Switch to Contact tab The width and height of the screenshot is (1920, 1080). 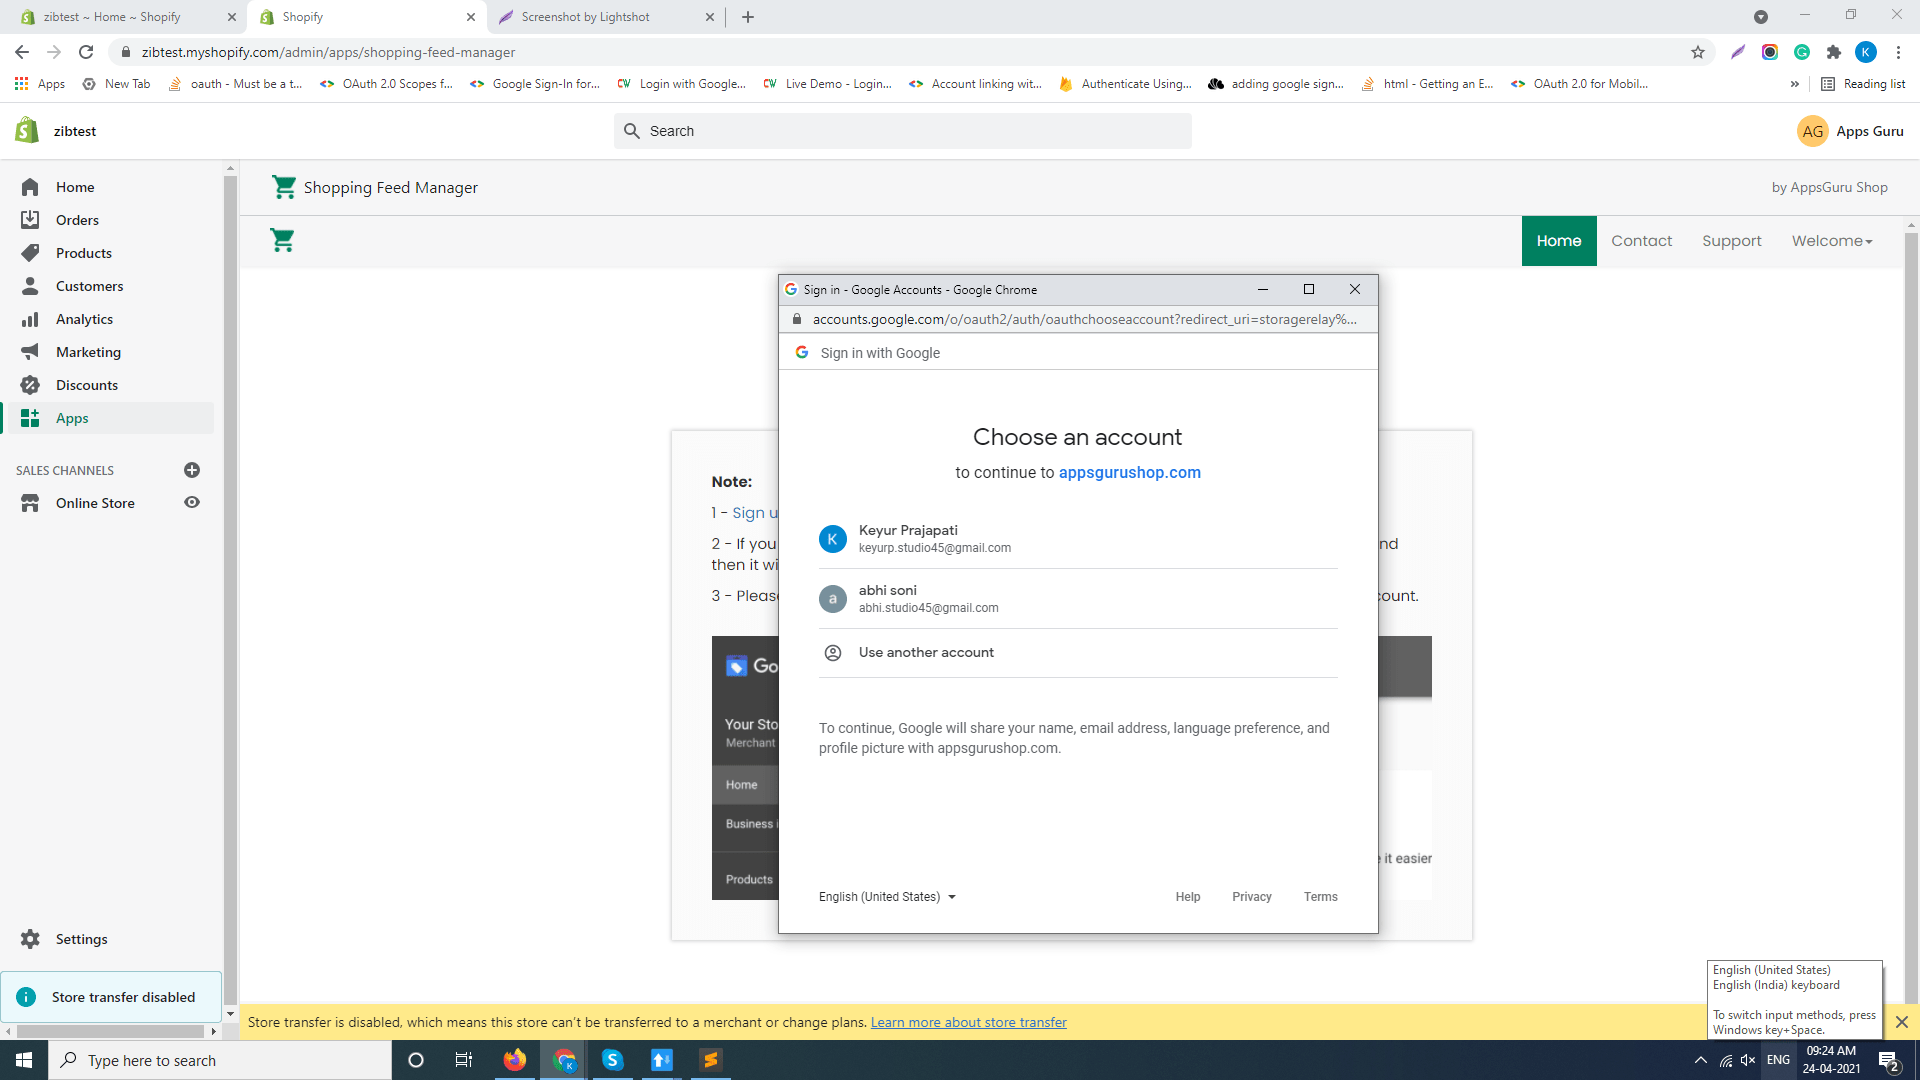point(1641,241)
